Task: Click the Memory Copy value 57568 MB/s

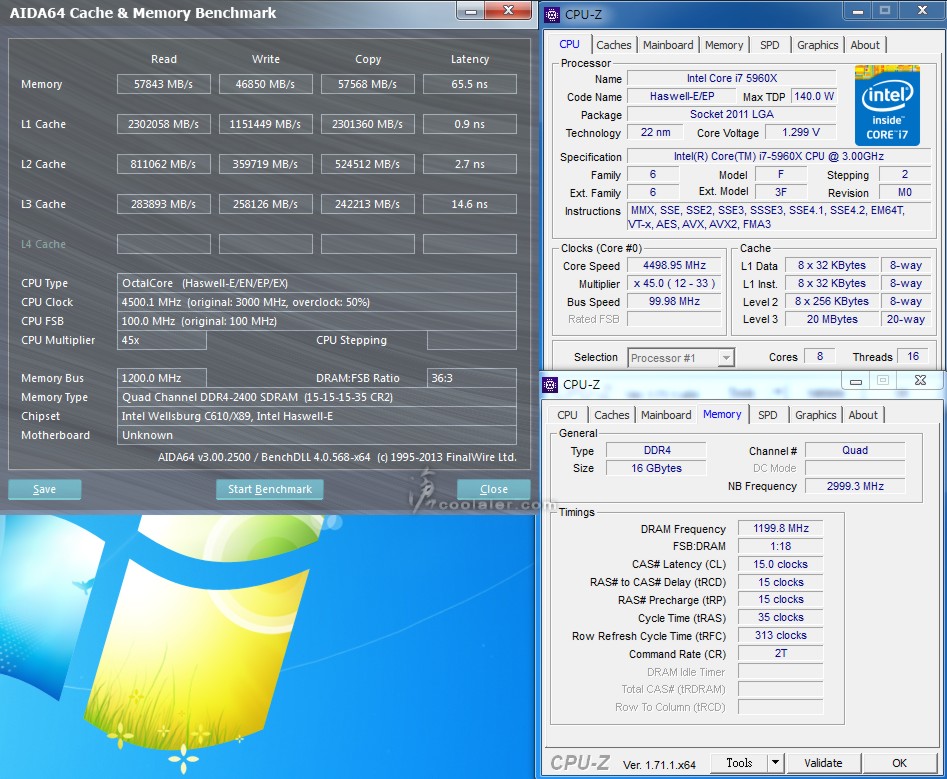Action: pos(368,84)
